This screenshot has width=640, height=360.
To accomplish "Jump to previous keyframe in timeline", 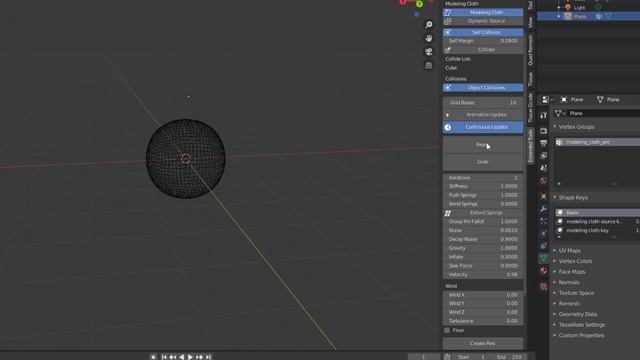I will pos(173,357).
